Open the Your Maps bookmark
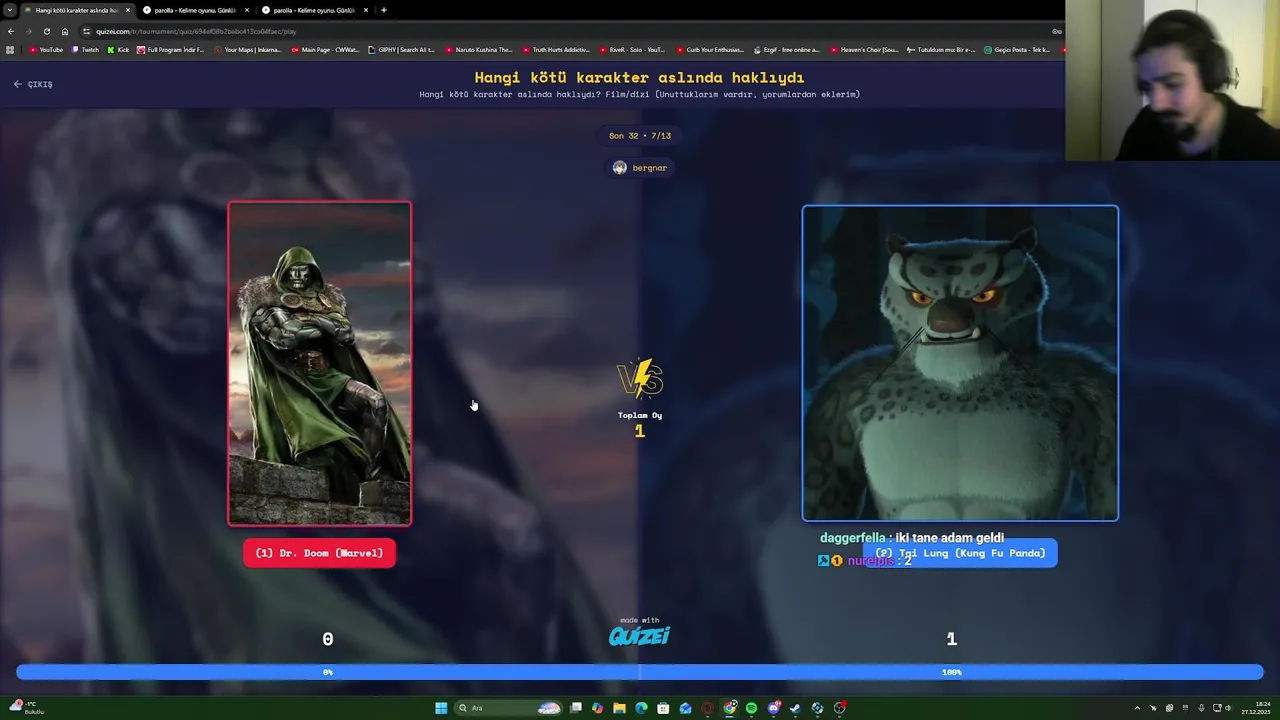Screen dimensions: 1280x720 point(248,50)
